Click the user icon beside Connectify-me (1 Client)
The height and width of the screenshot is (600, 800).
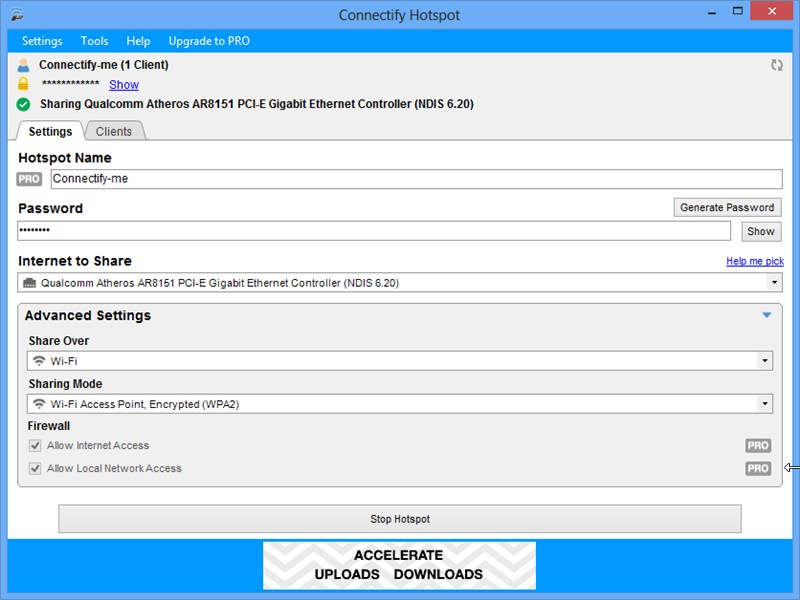point(23,65)
